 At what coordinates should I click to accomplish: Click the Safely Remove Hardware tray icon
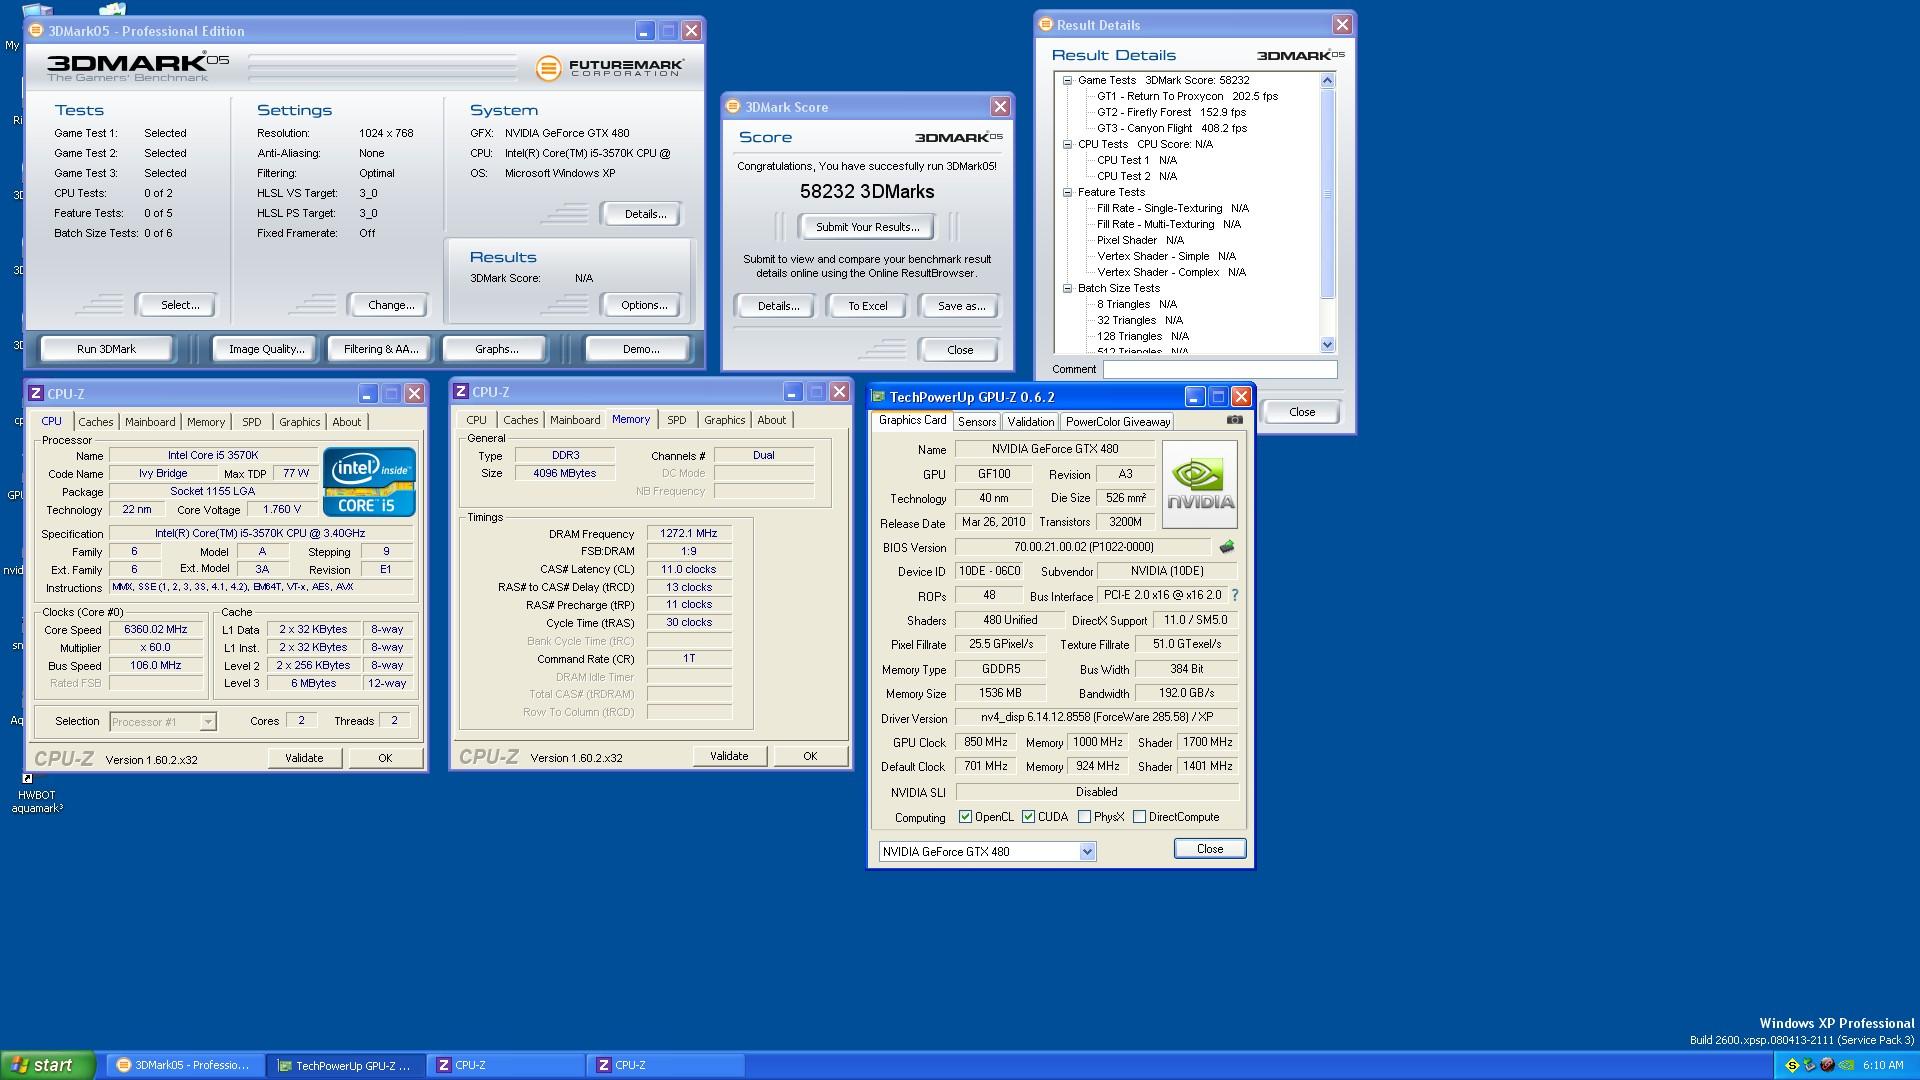(1809, 1066)
